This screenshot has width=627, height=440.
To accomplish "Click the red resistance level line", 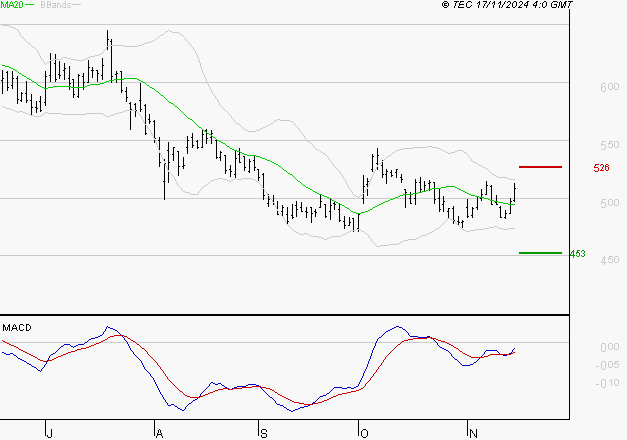I will [540, 167].
